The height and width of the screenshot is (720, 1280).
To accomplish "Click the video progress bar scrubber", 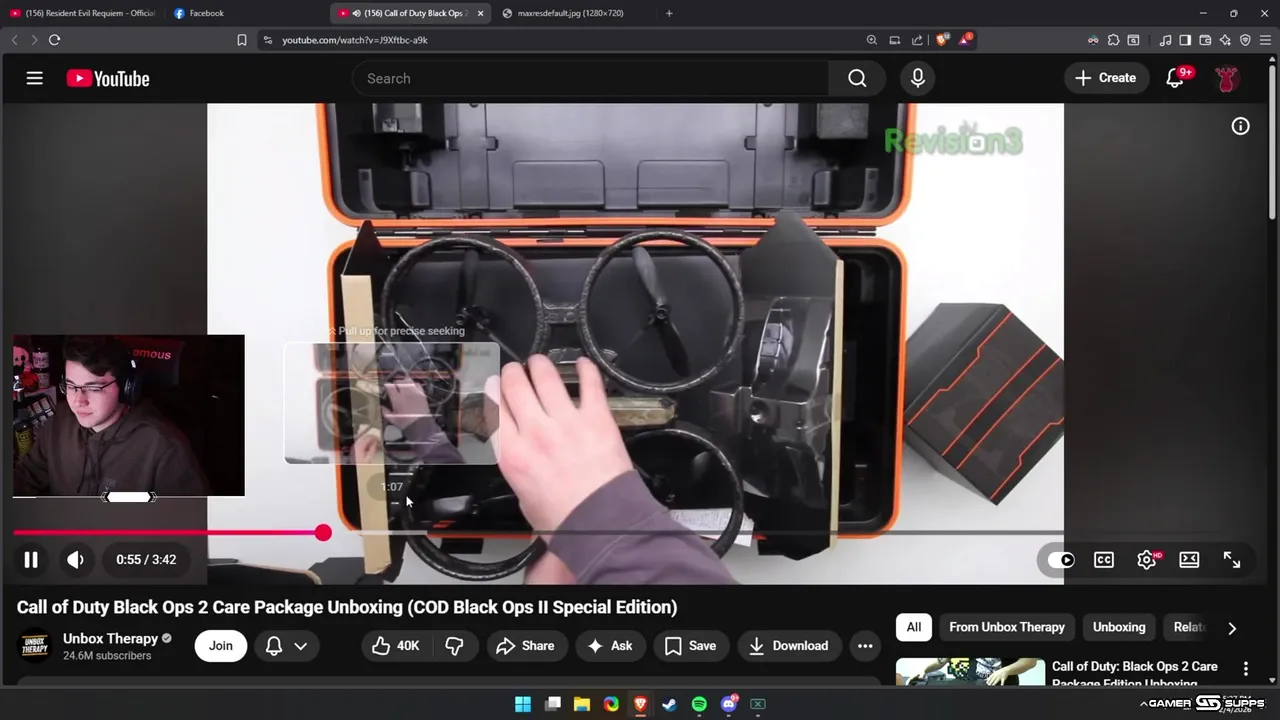I will [323, 533].
